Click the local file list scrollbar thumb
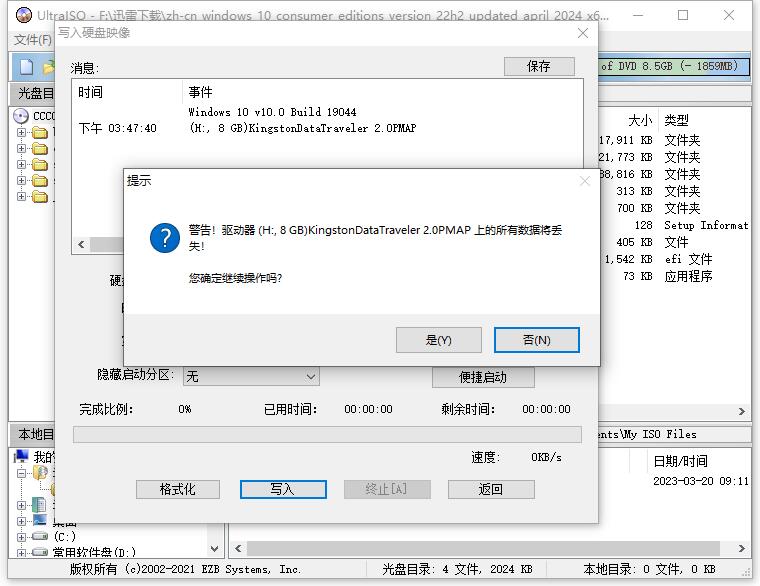The width and height of the screenshot is (760, 586). pos(483,549)
